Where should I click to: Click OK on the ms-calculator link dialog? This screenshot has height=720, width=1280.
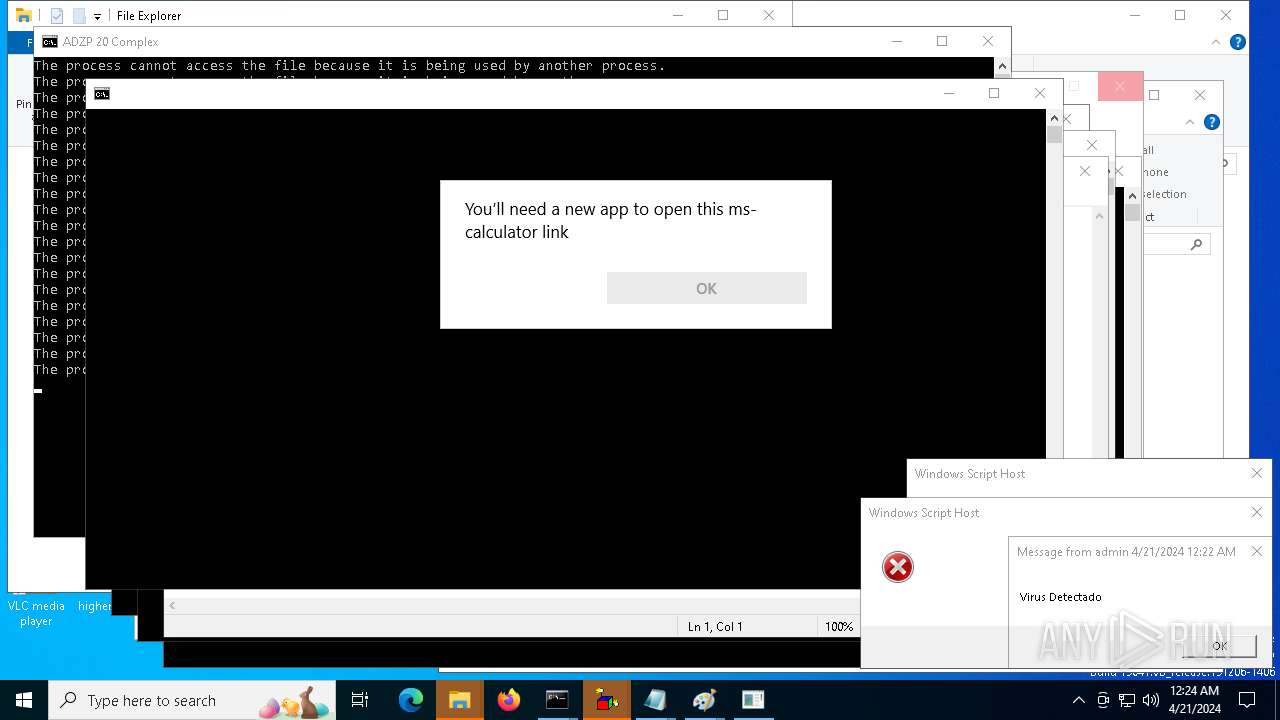tap(706, 288)
